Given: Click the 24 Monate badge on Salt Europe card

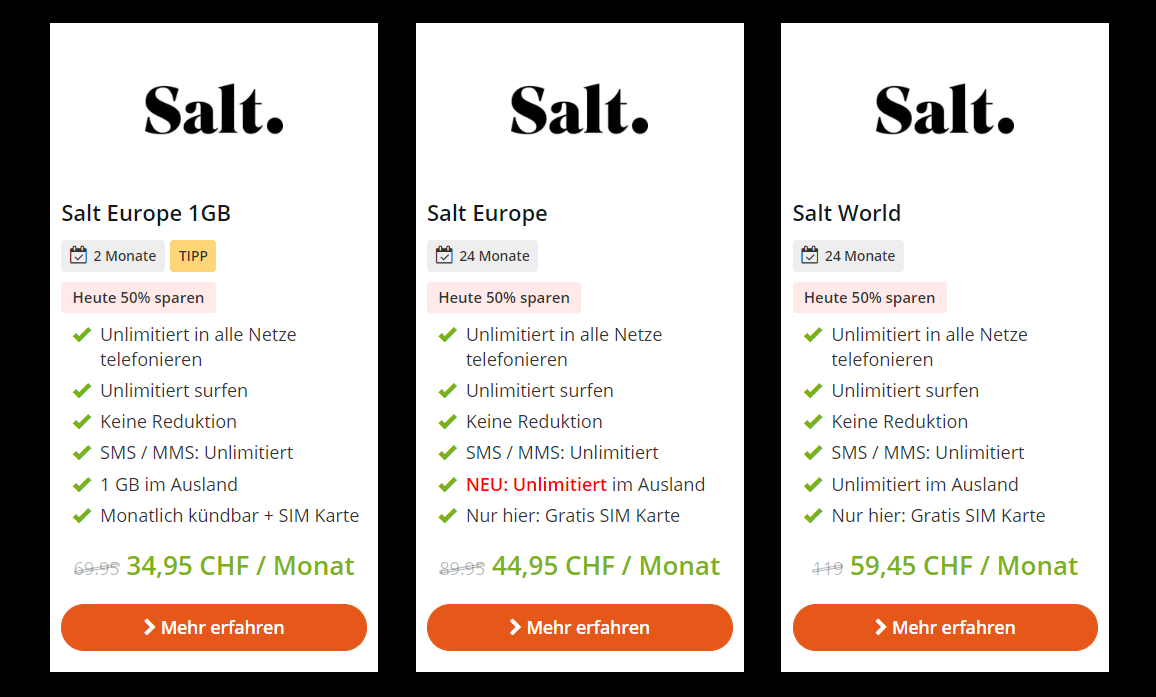Looking at the screenshot, I should click(482, 256).
